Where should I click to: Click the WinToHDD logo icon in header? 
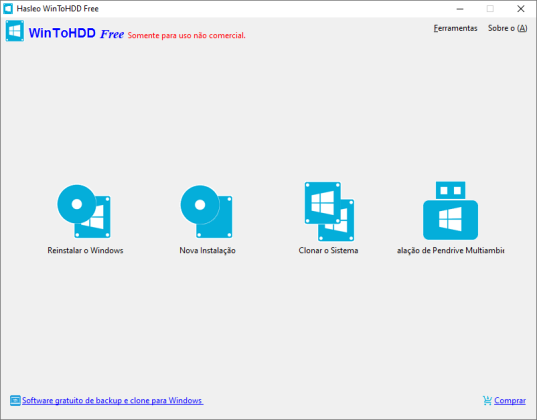[x=15, y=31]
